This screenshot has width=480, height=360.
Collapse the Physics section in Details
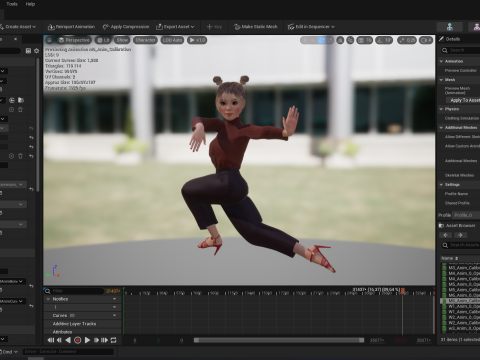(x=441, y=109)
